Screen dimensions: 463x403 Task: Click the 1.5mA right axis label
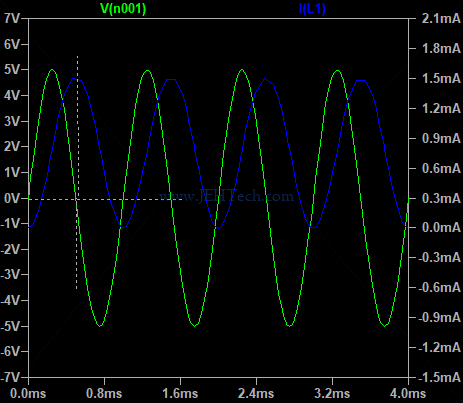coord(441,78)
